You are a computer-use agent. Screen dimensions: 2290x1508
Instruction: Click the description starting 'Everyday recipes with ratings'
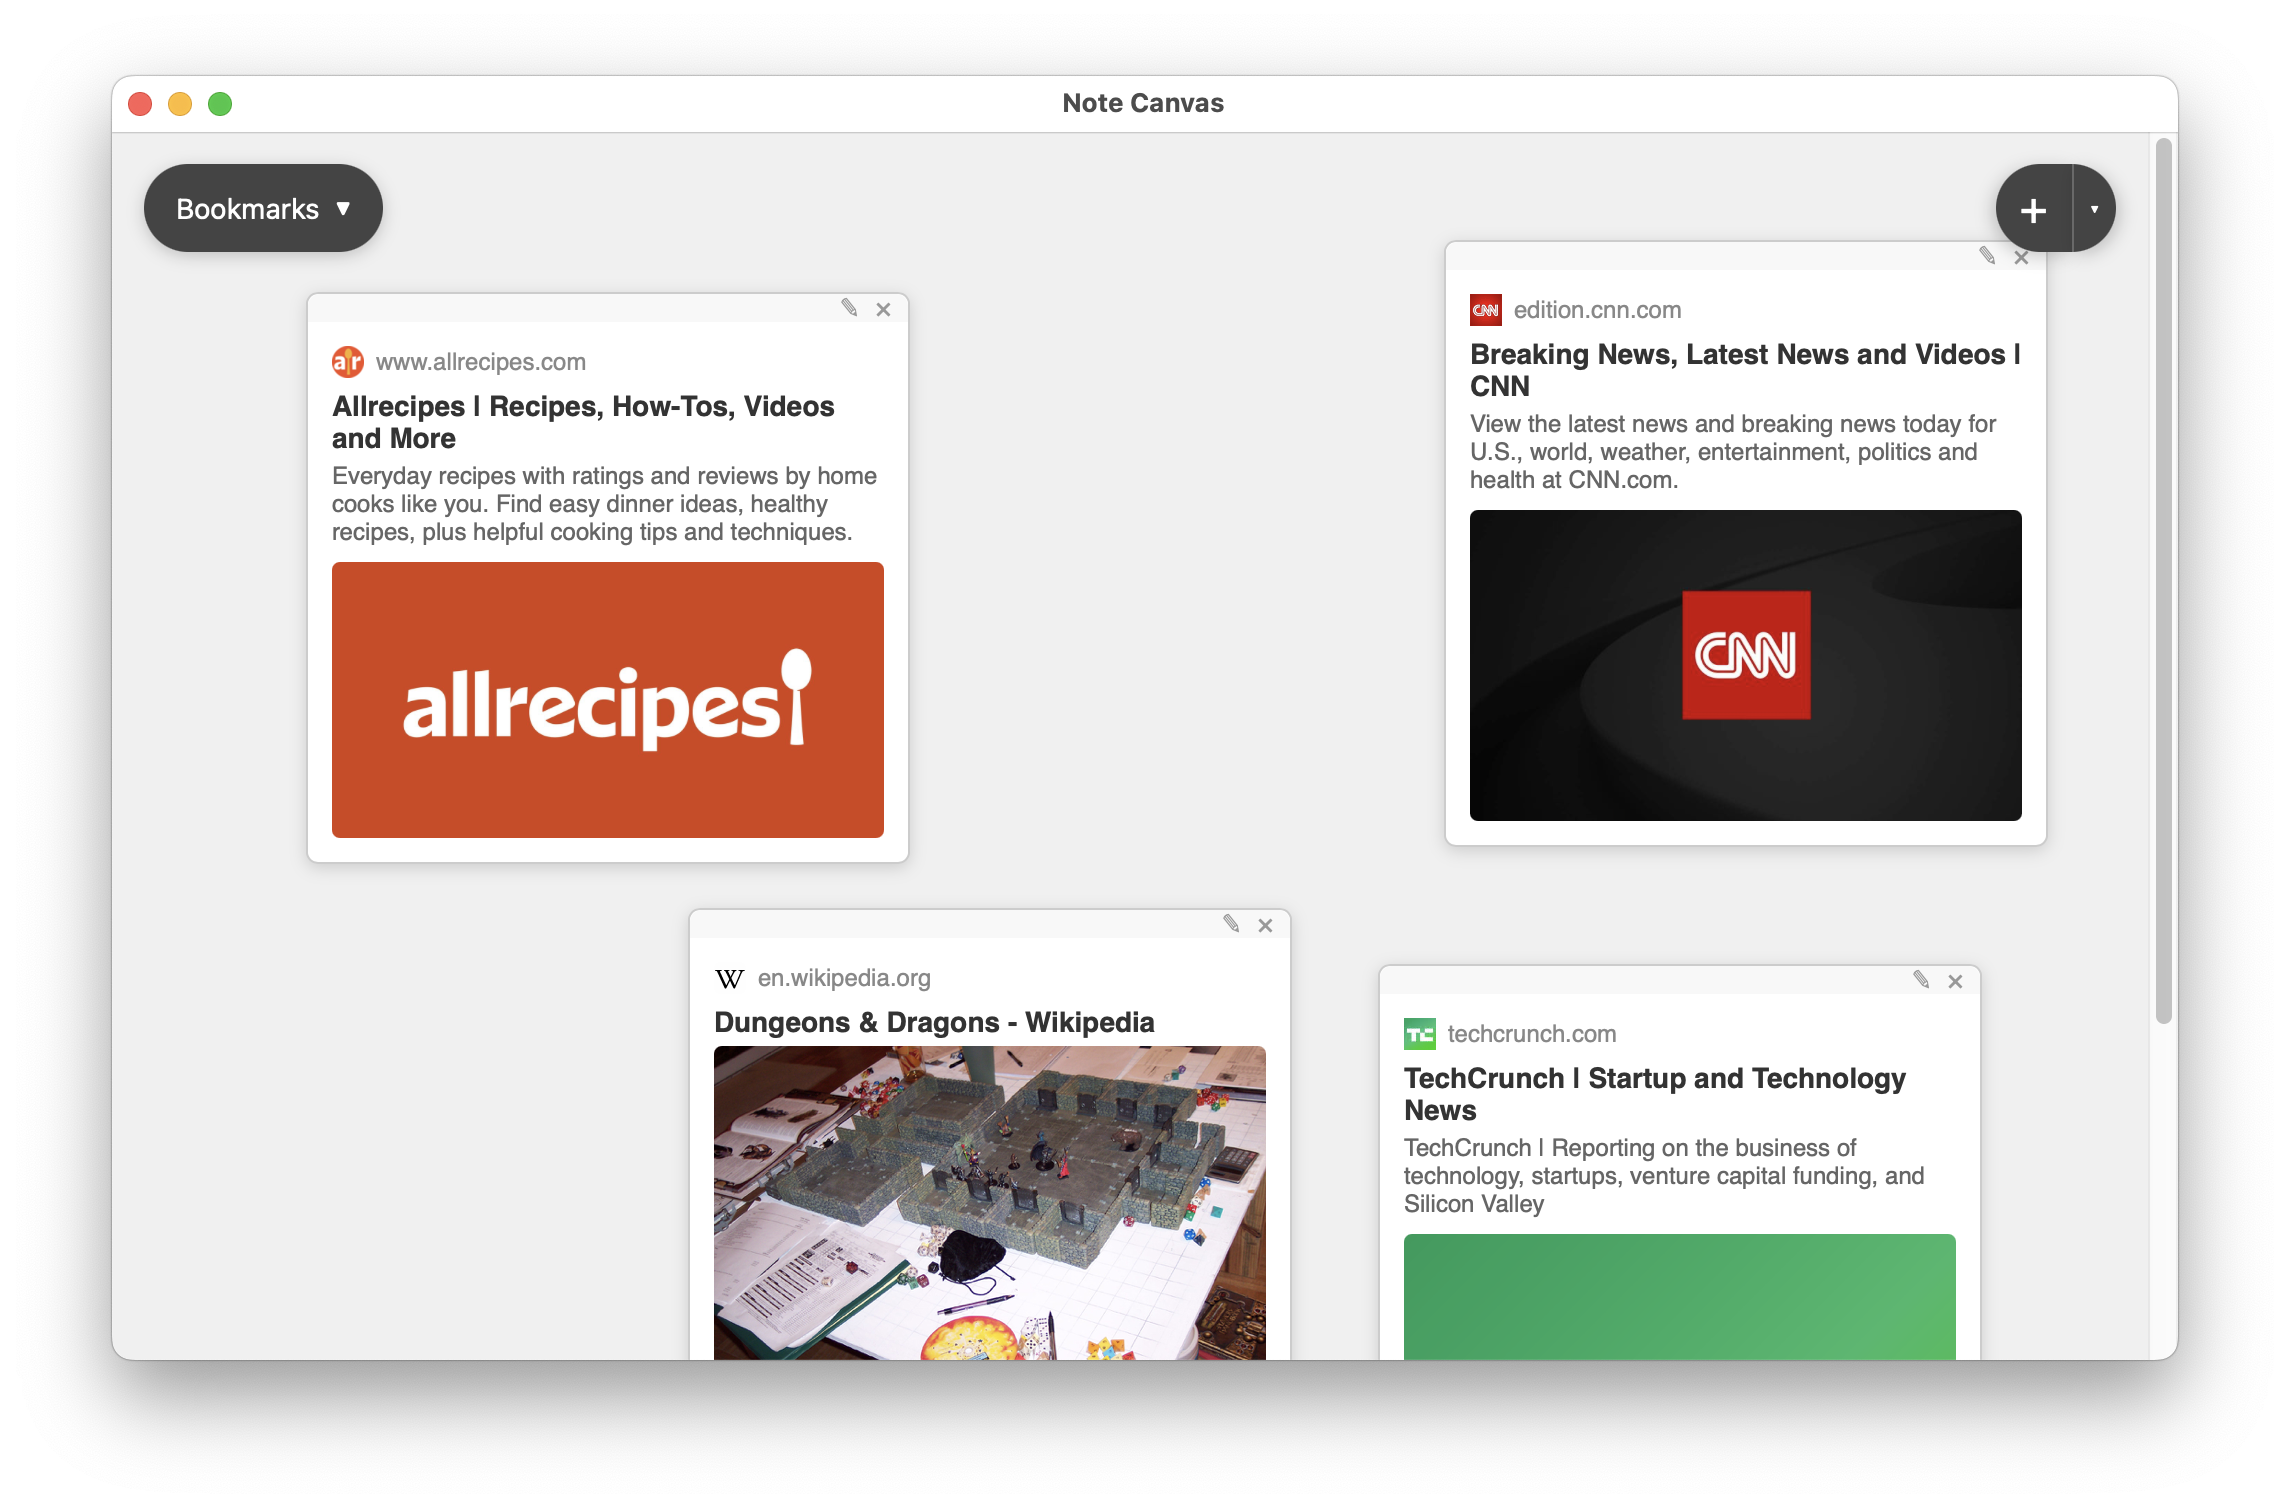[x=605, y=504]
